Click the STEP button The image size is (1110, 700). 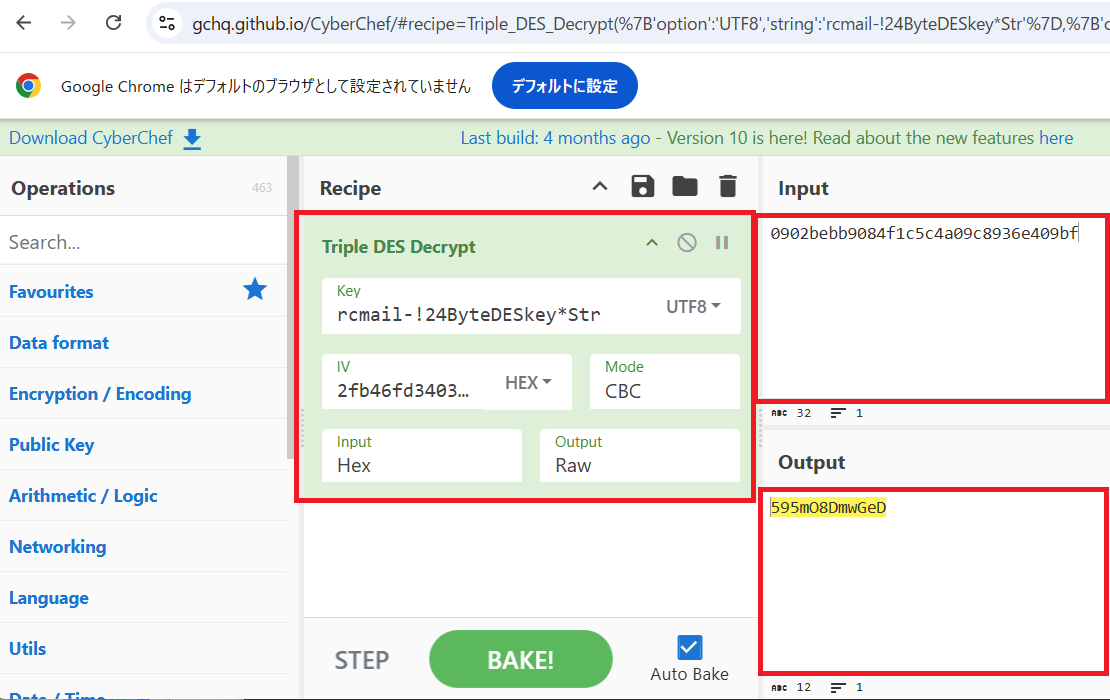361,660
